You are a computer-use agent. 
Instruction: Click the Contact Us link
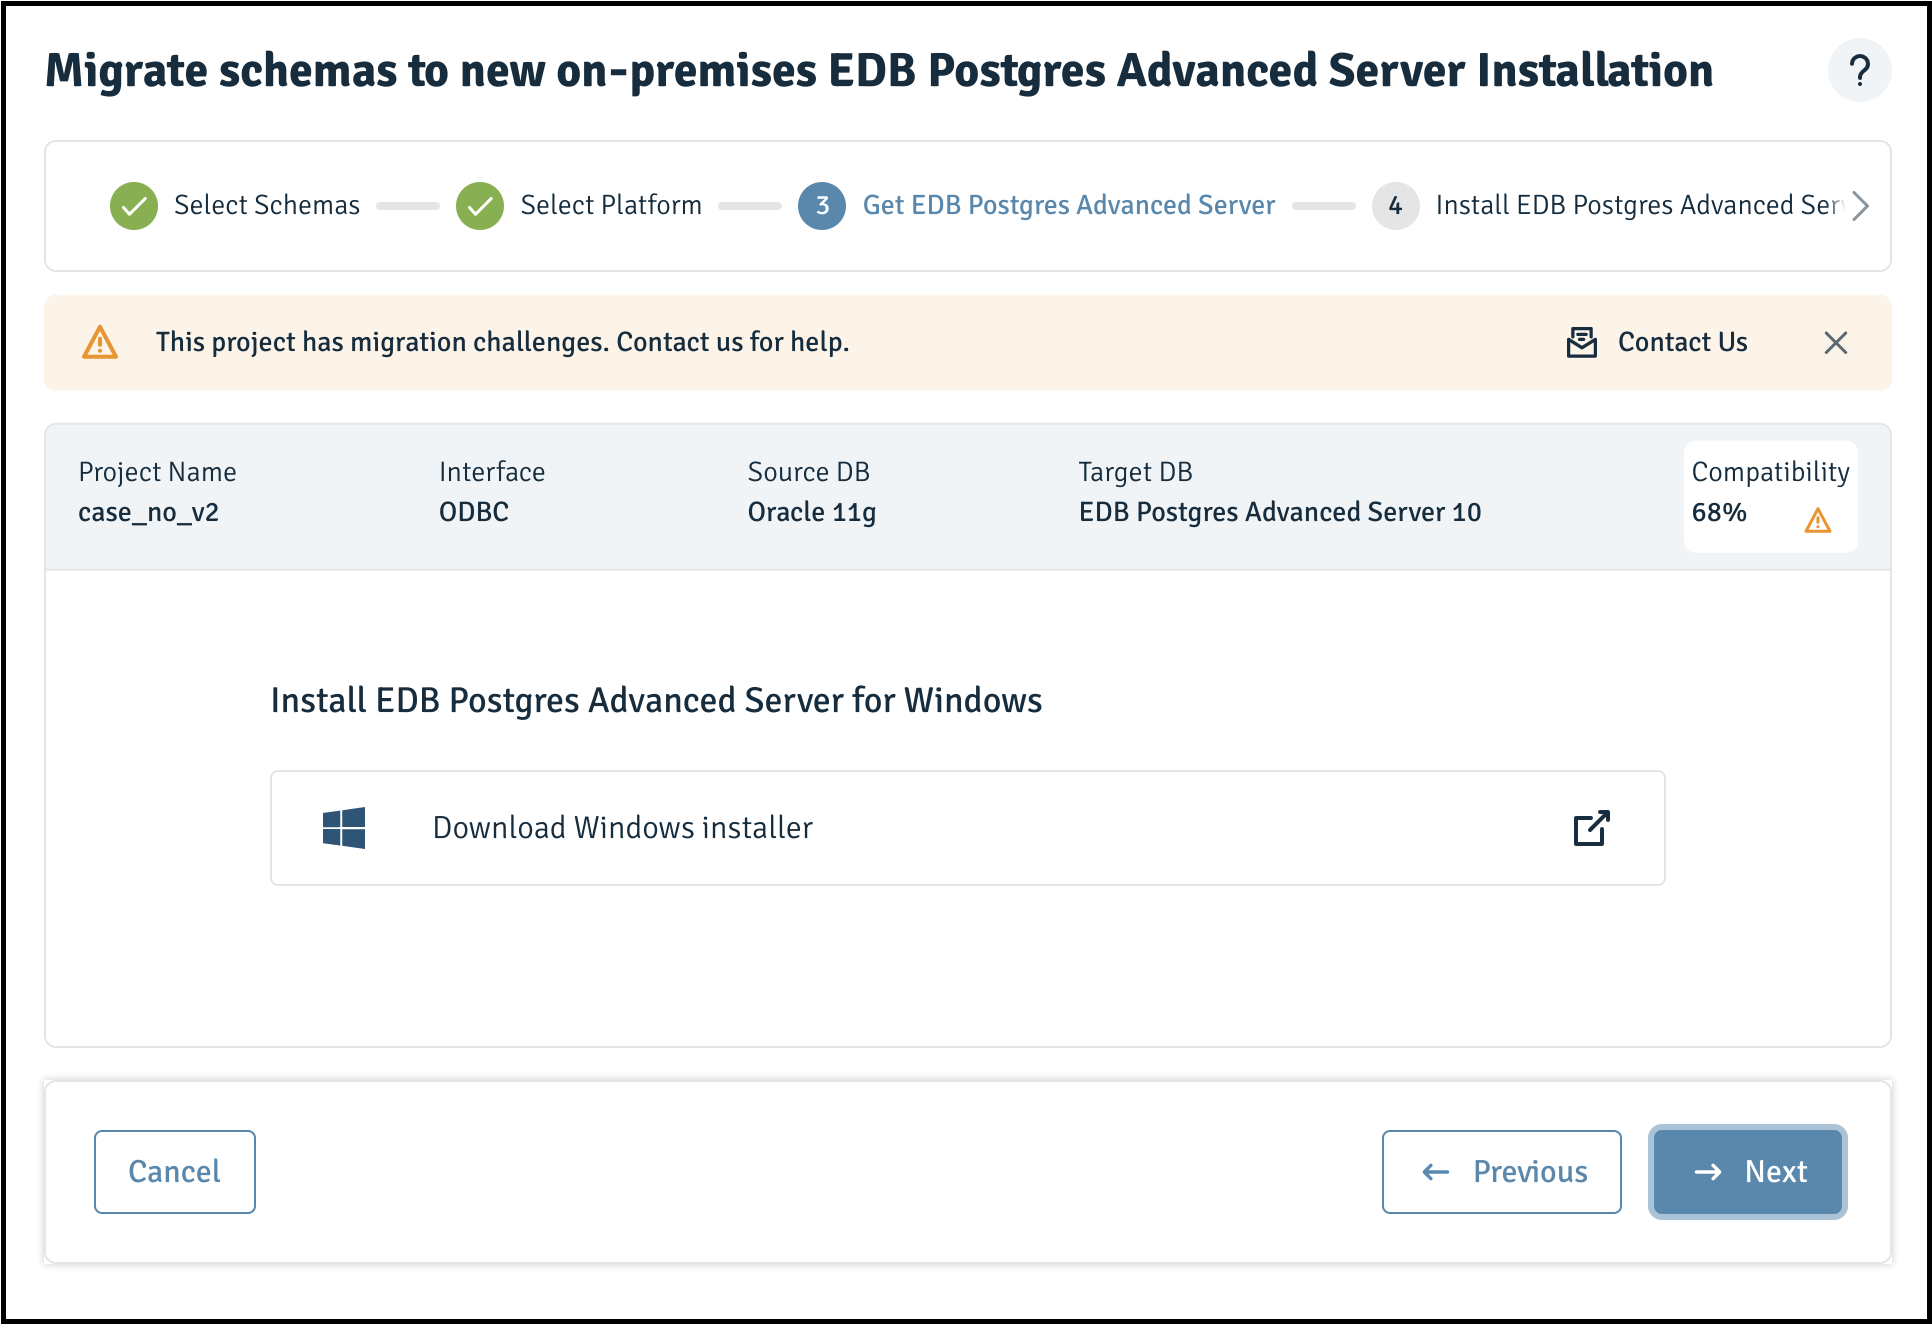click(1683, 342)
